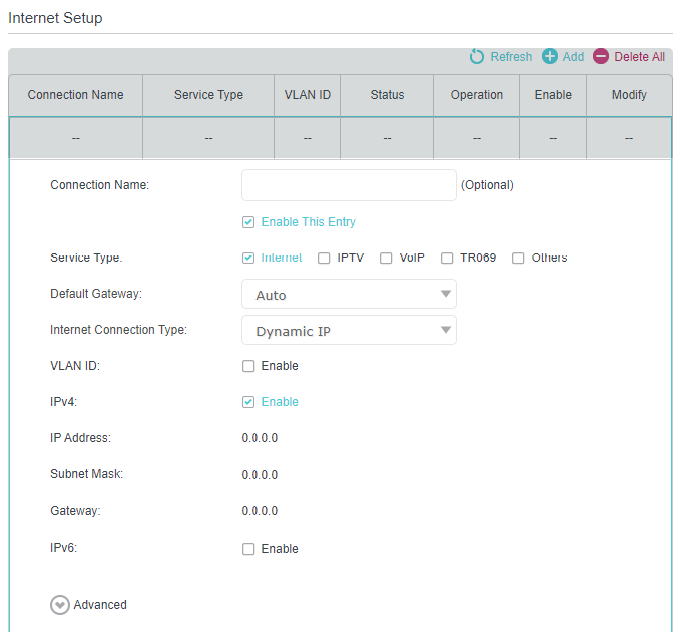Viewport: 679px width, 632px height.
Task: Open the Default Gateway dropdown
Action: [x=349, y=294]
